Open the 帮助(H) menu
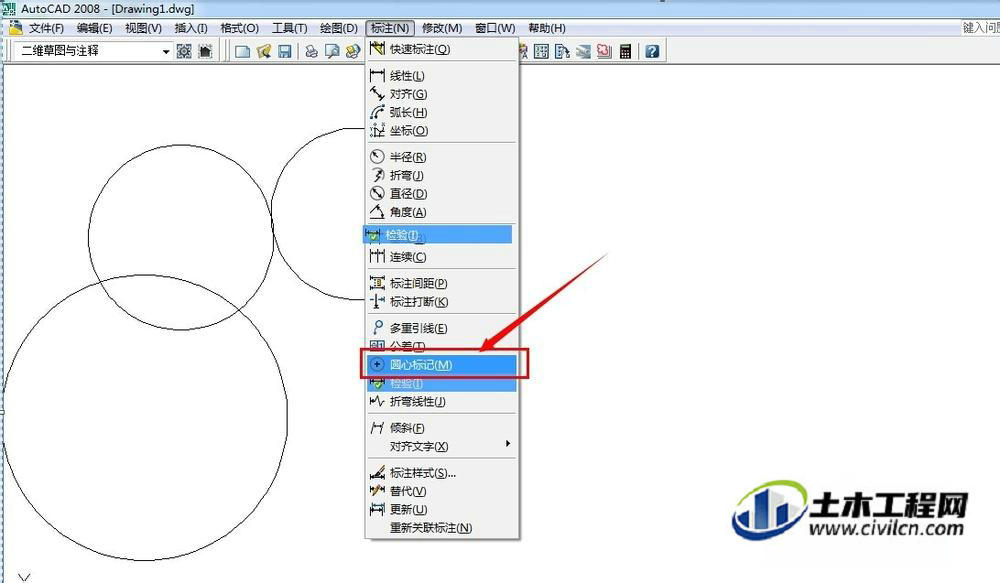 [547, 28]
